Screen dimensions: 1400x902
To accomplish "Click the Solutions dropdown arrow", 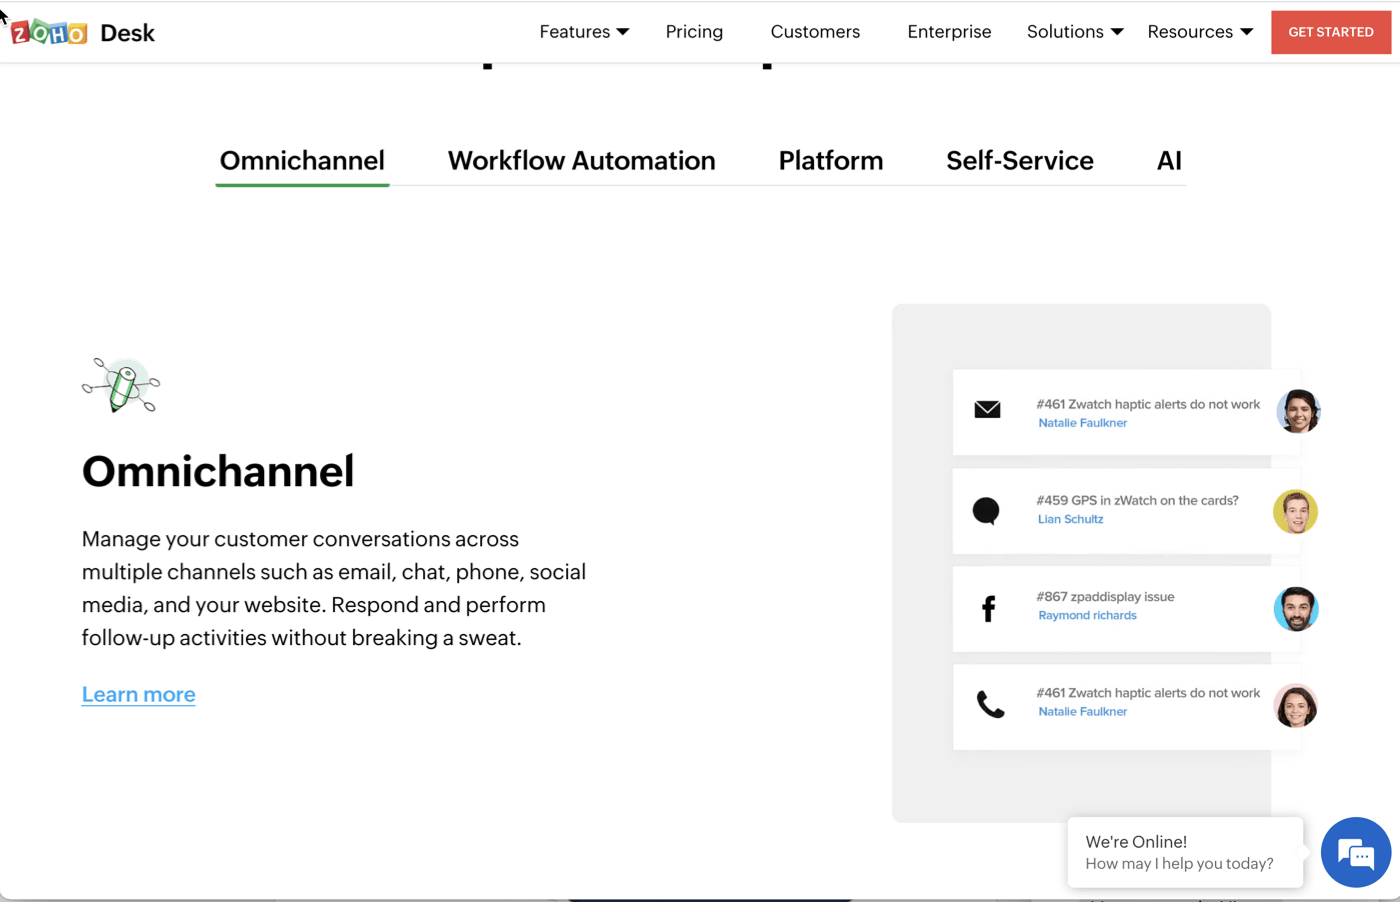I will (1117, 32).
